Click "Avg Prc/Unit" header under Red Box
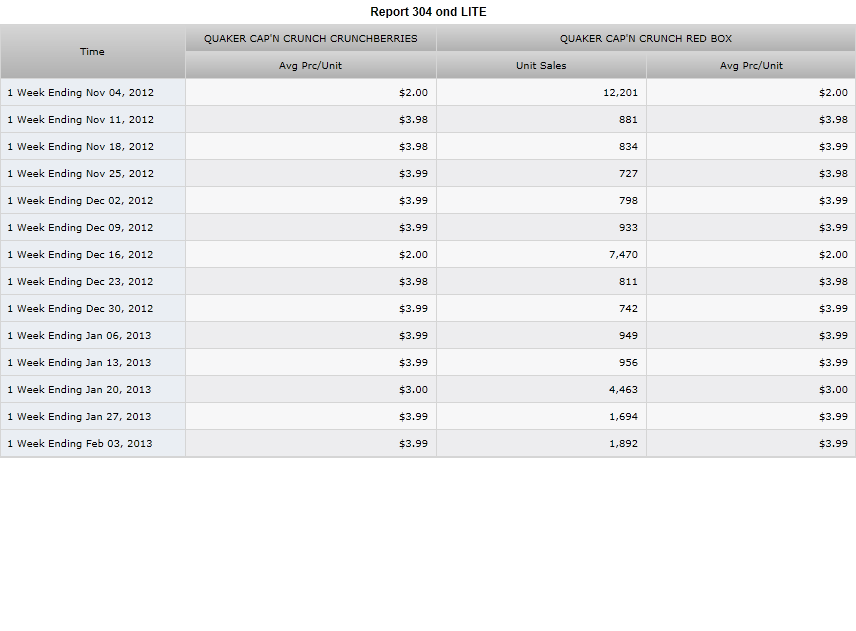 point(751,66)
